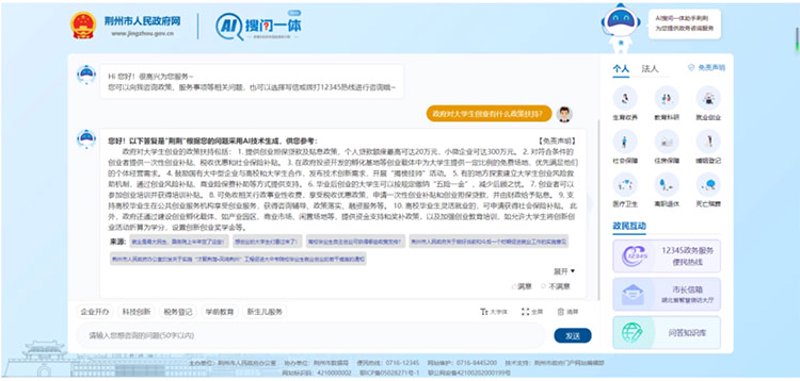The width and height of the screenshot is (800, 381).
Task: Select the 学前教育 quick topic
Action: click(220, 312)
